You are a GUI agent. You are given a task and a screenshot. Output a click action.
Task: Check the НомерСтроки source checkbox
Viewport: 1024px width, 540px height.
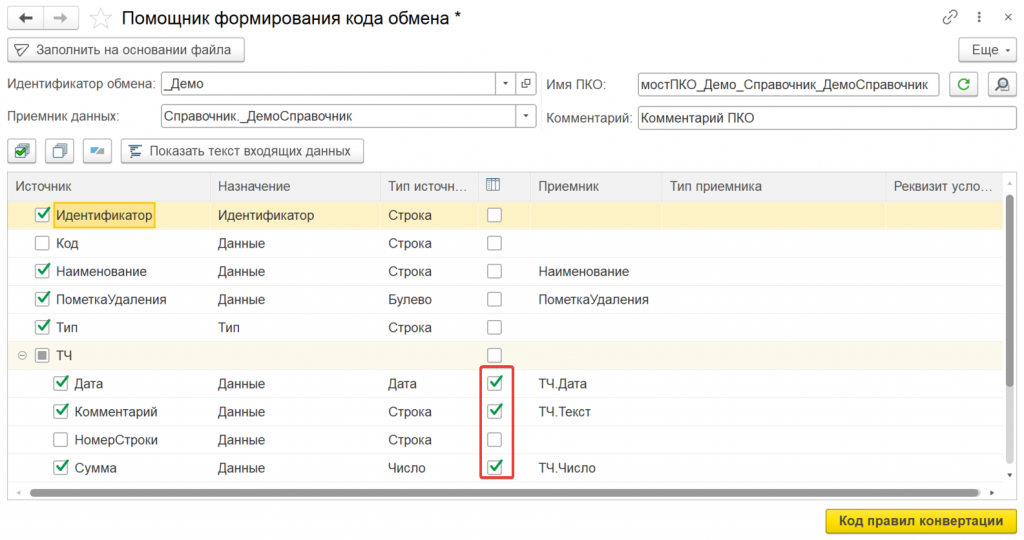coord(61,439)
